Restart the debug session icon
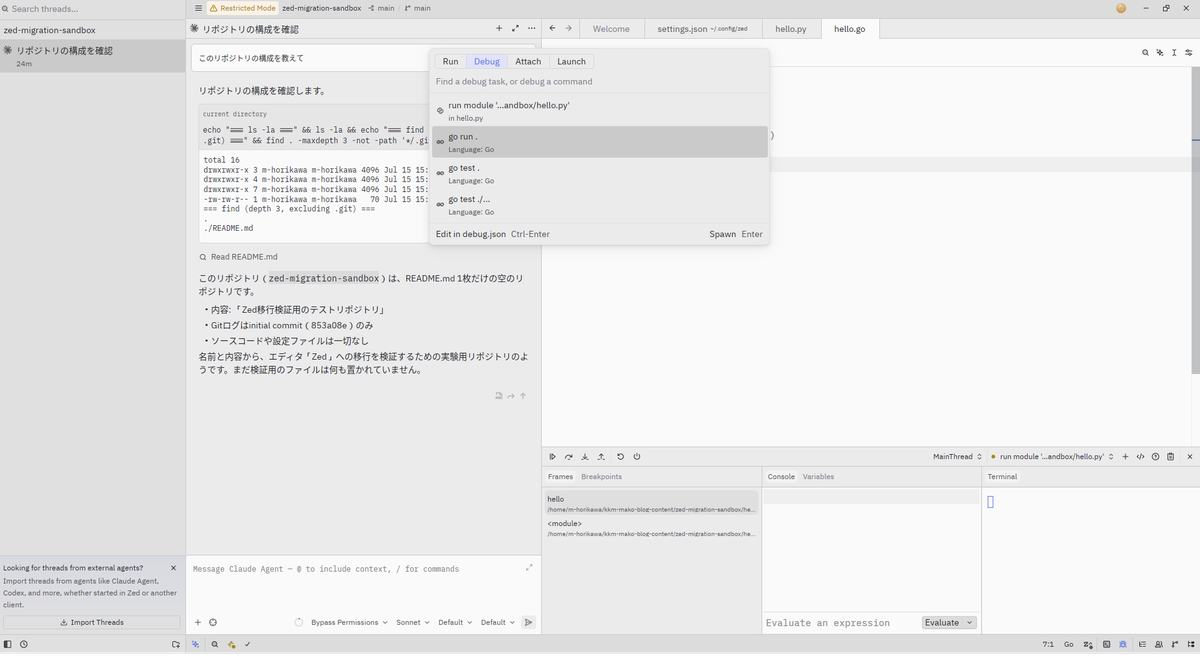This screenshot has height=658, width=1200. (620, 456)
